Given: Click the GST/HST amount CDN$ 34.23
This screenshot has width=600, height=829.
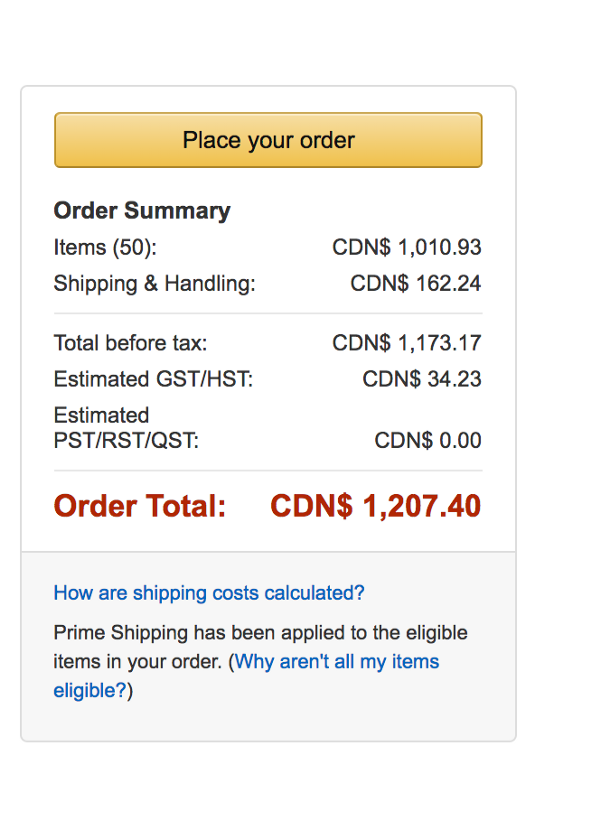Looking at the screenshot, I should coord(422,379).
